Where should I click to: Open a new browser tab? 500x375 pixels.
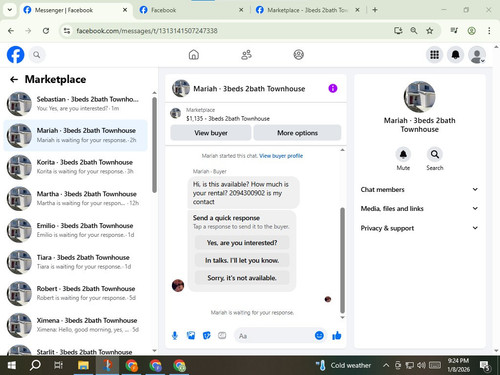pyautogui.click(x=375, y=10)
